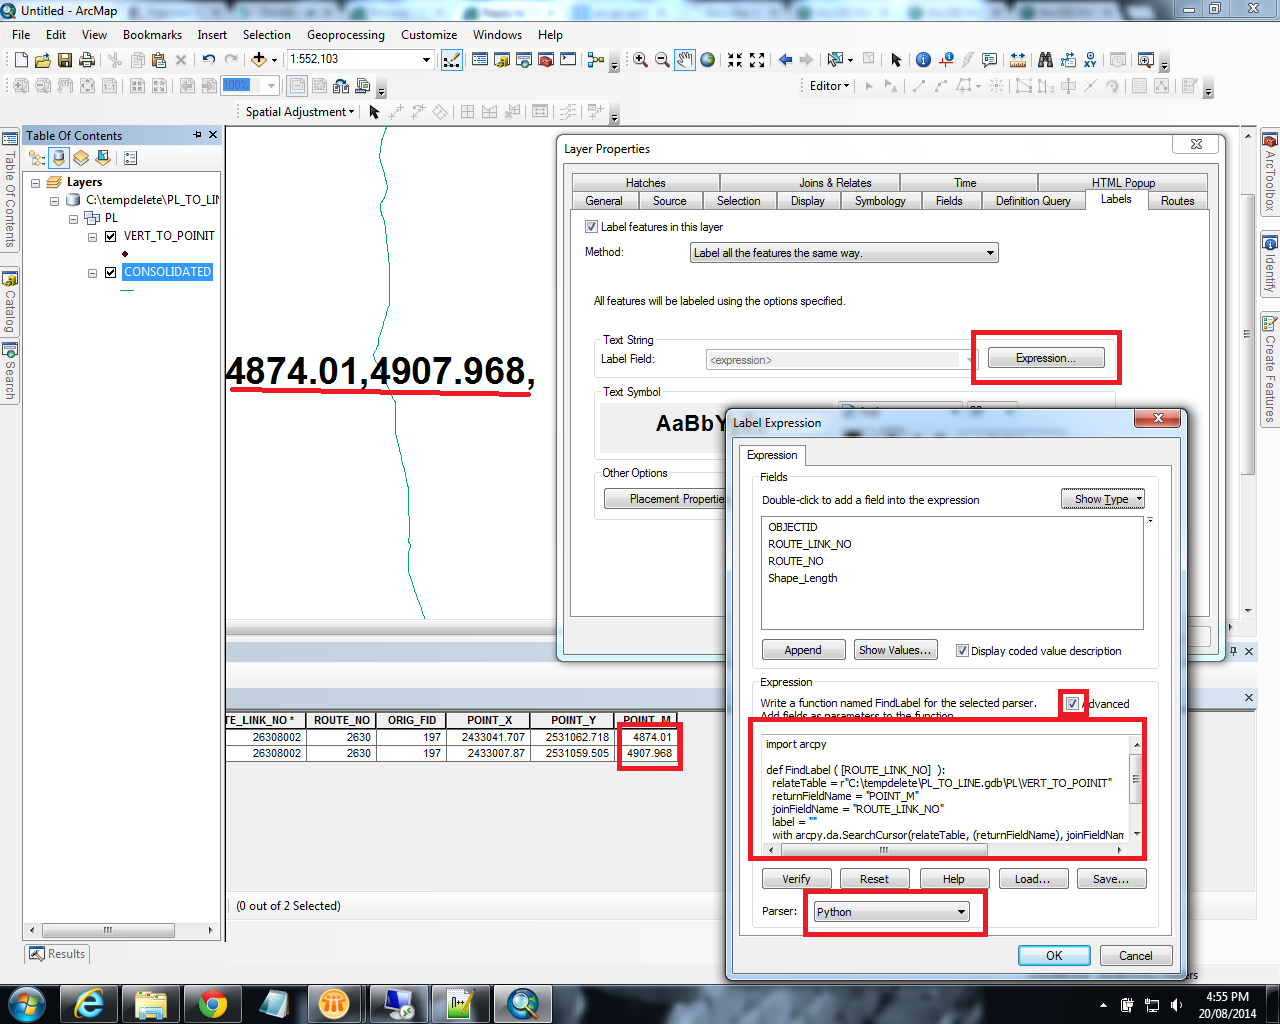Open Google Chrome from the taskbar
This screenshot has height=1024, width=1280.
click(x=212, y=1003)
